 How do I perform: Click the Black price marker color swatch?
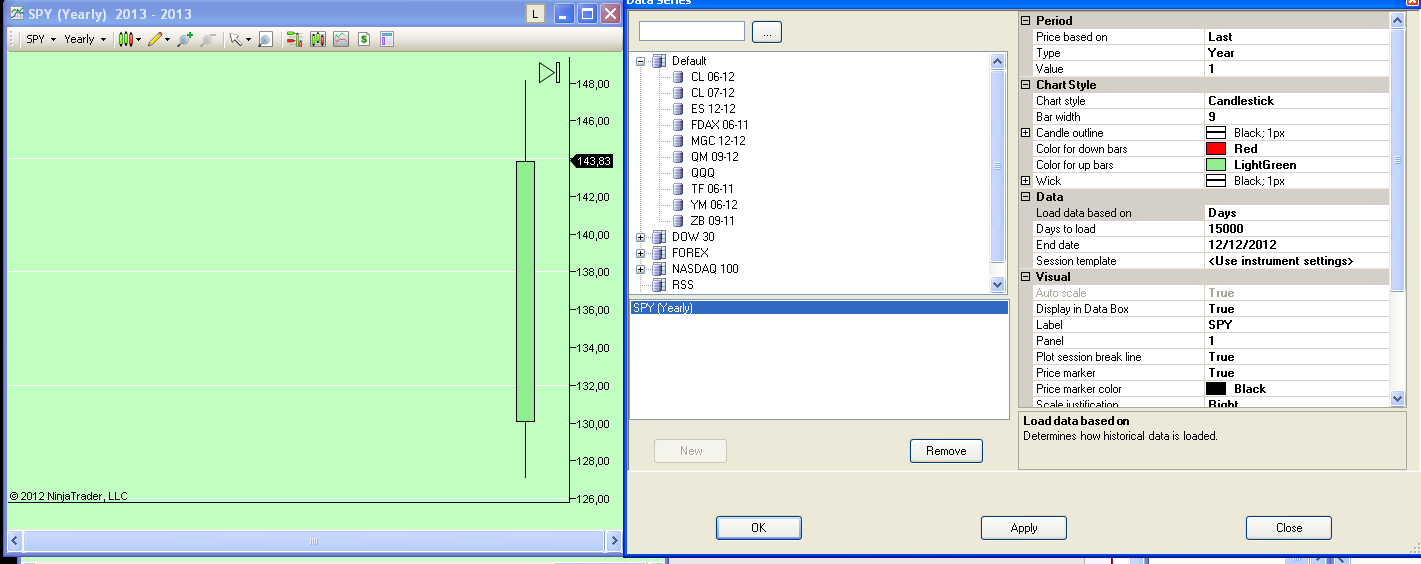pos(1216,389)
